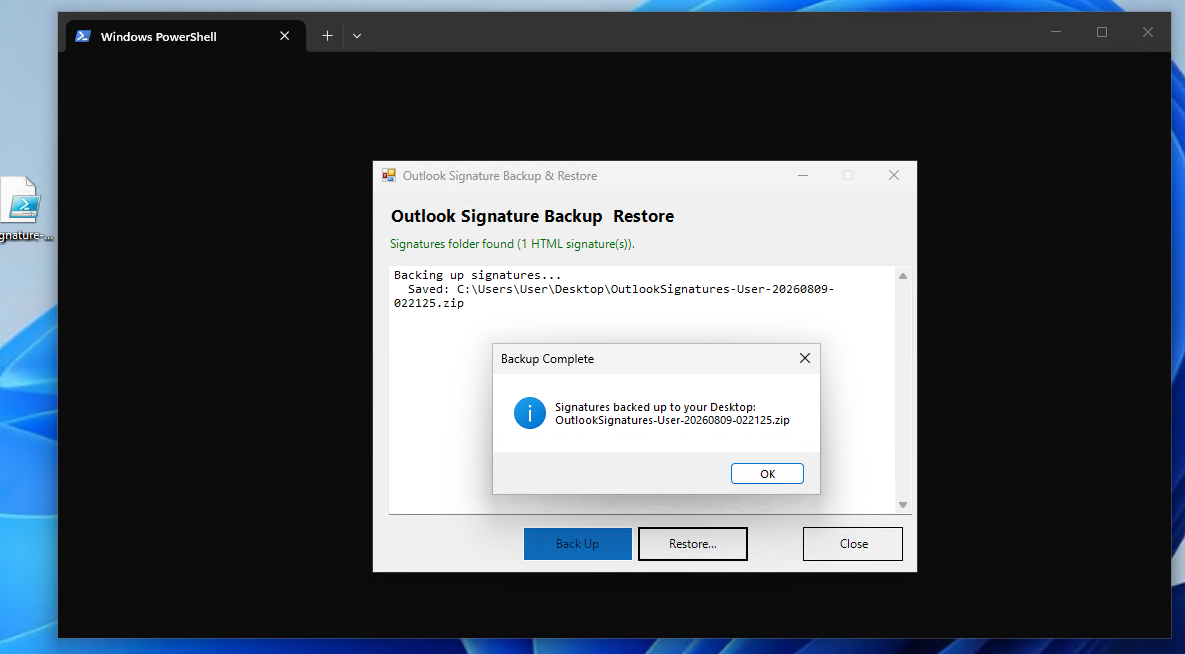Viewport: 1185px width, 654px height.
Task: Click the blue information icon in dialog
Action: pyautogui.click(x=530, y=414)
